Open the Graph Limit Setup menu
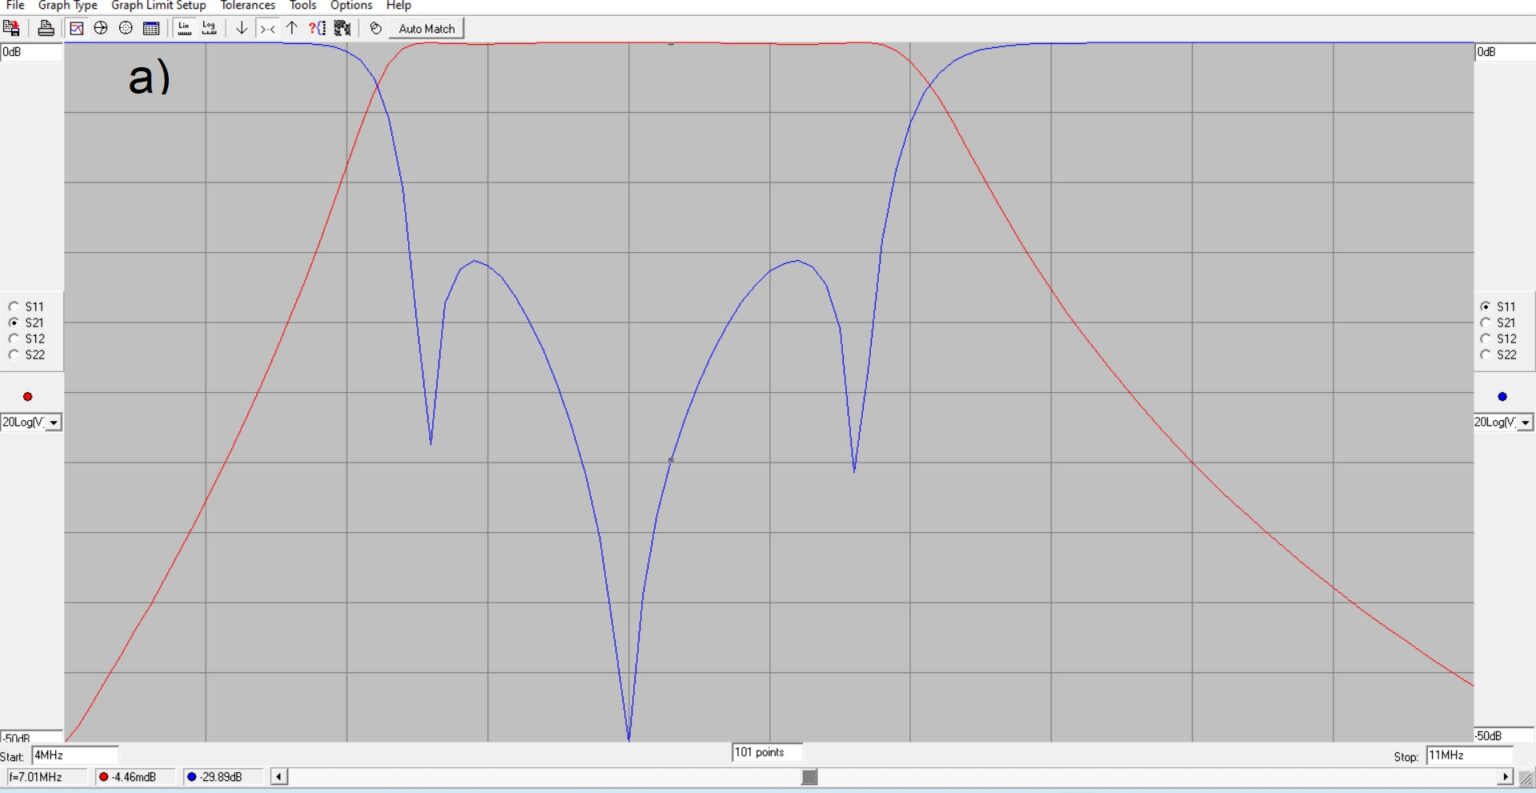The height and width of the screenshot is (793, 1536). pyautogui.click(x=160, y=5)
